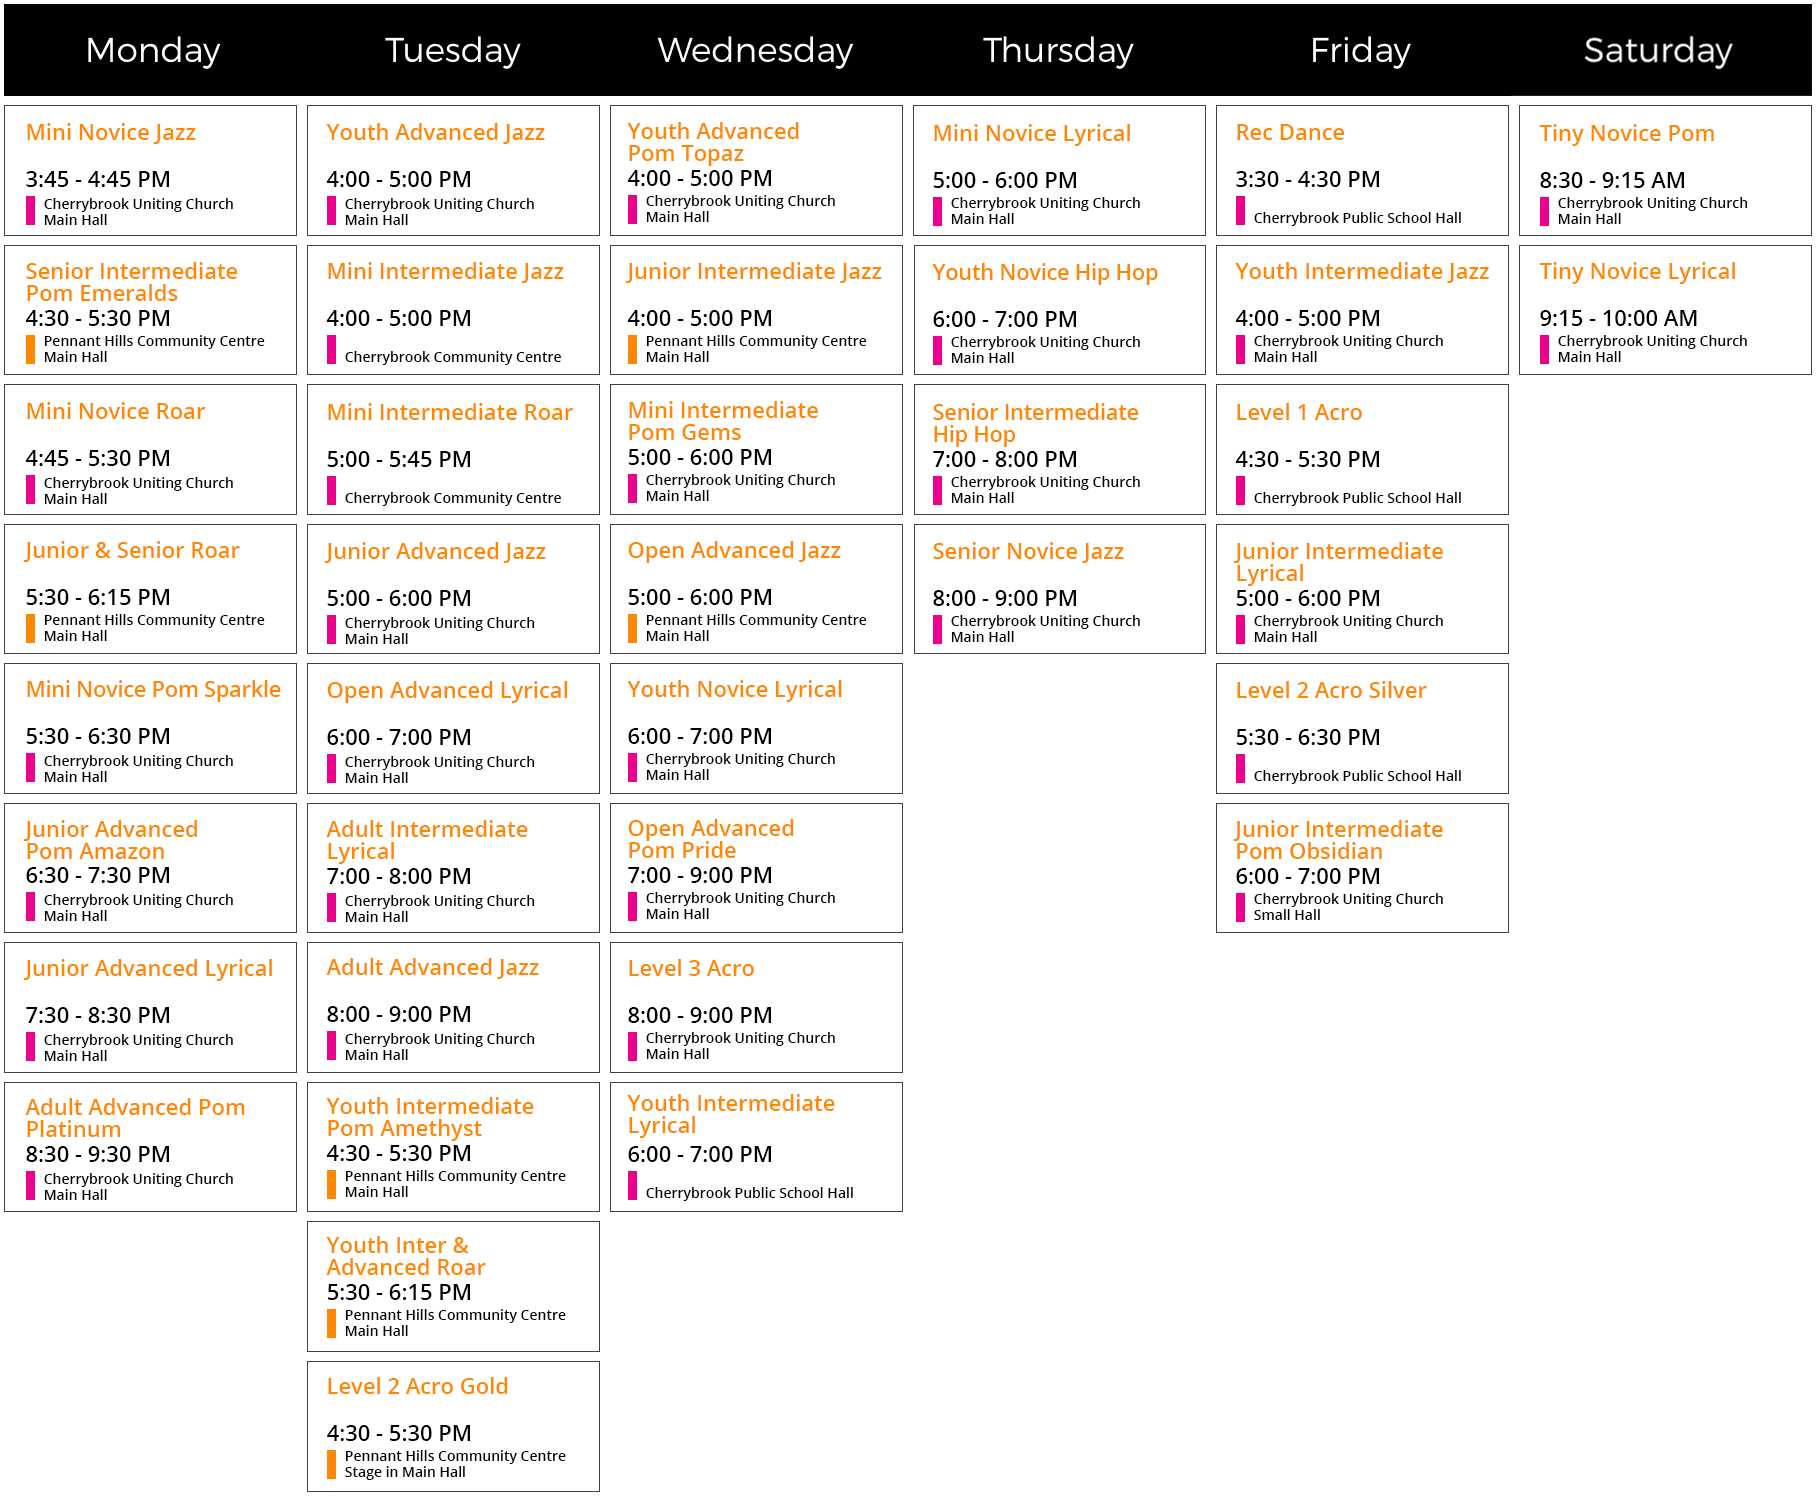This screenshot has height=1503, width=1819.
Task: Click Junior Advanced Lyrical title
Action: (149, 969)
